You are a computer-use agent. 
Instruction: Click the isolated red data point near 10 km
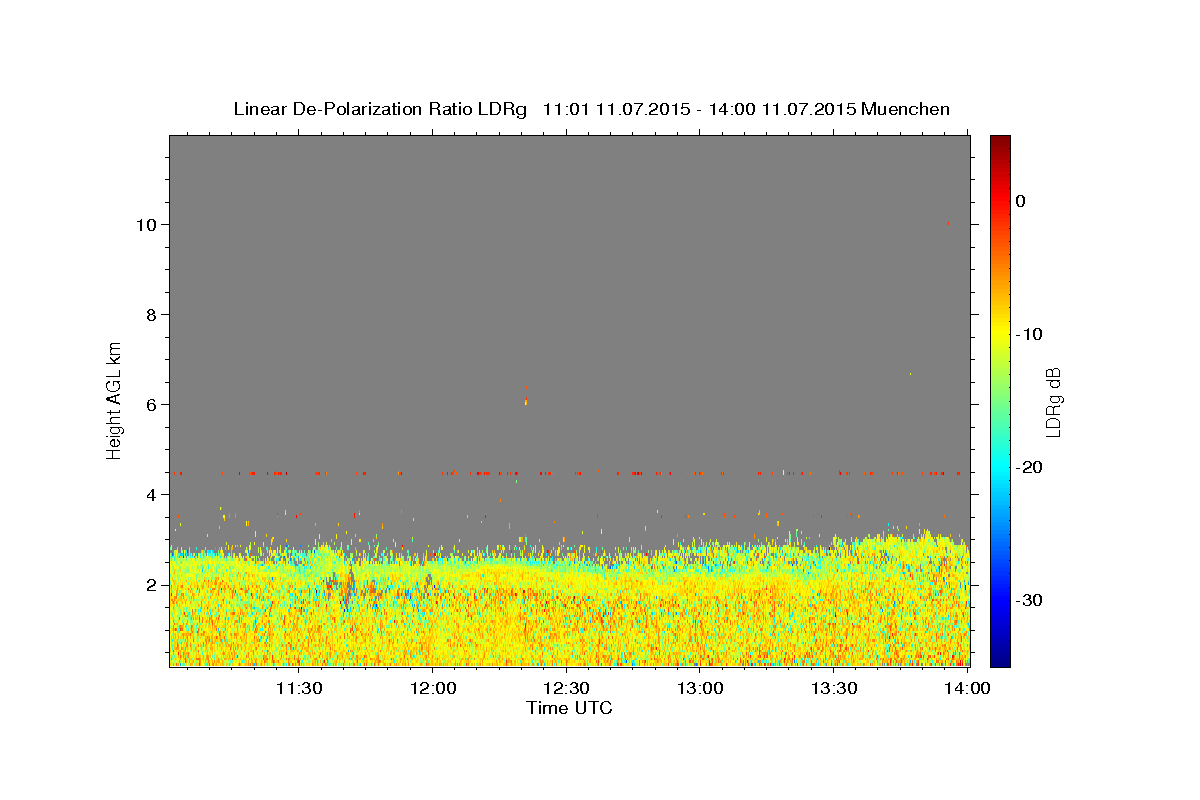point(948,224)
